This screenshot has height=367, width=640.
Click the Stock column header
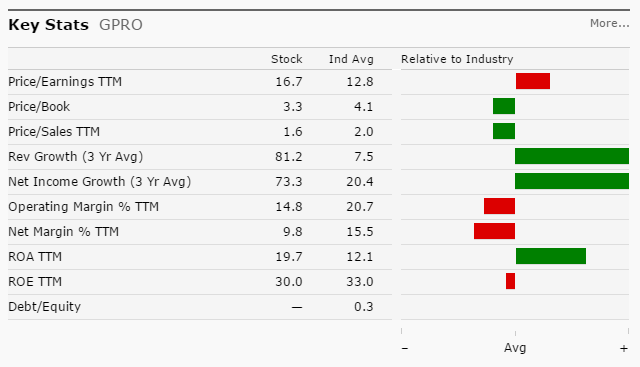click(x=287, y=59)
